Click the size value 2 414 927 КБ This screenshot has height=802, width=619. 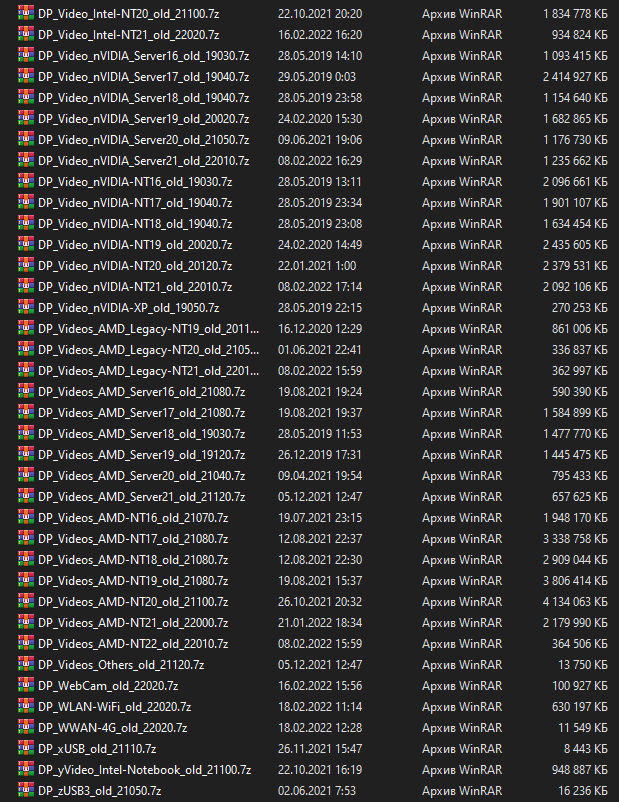tap(575, 77)
